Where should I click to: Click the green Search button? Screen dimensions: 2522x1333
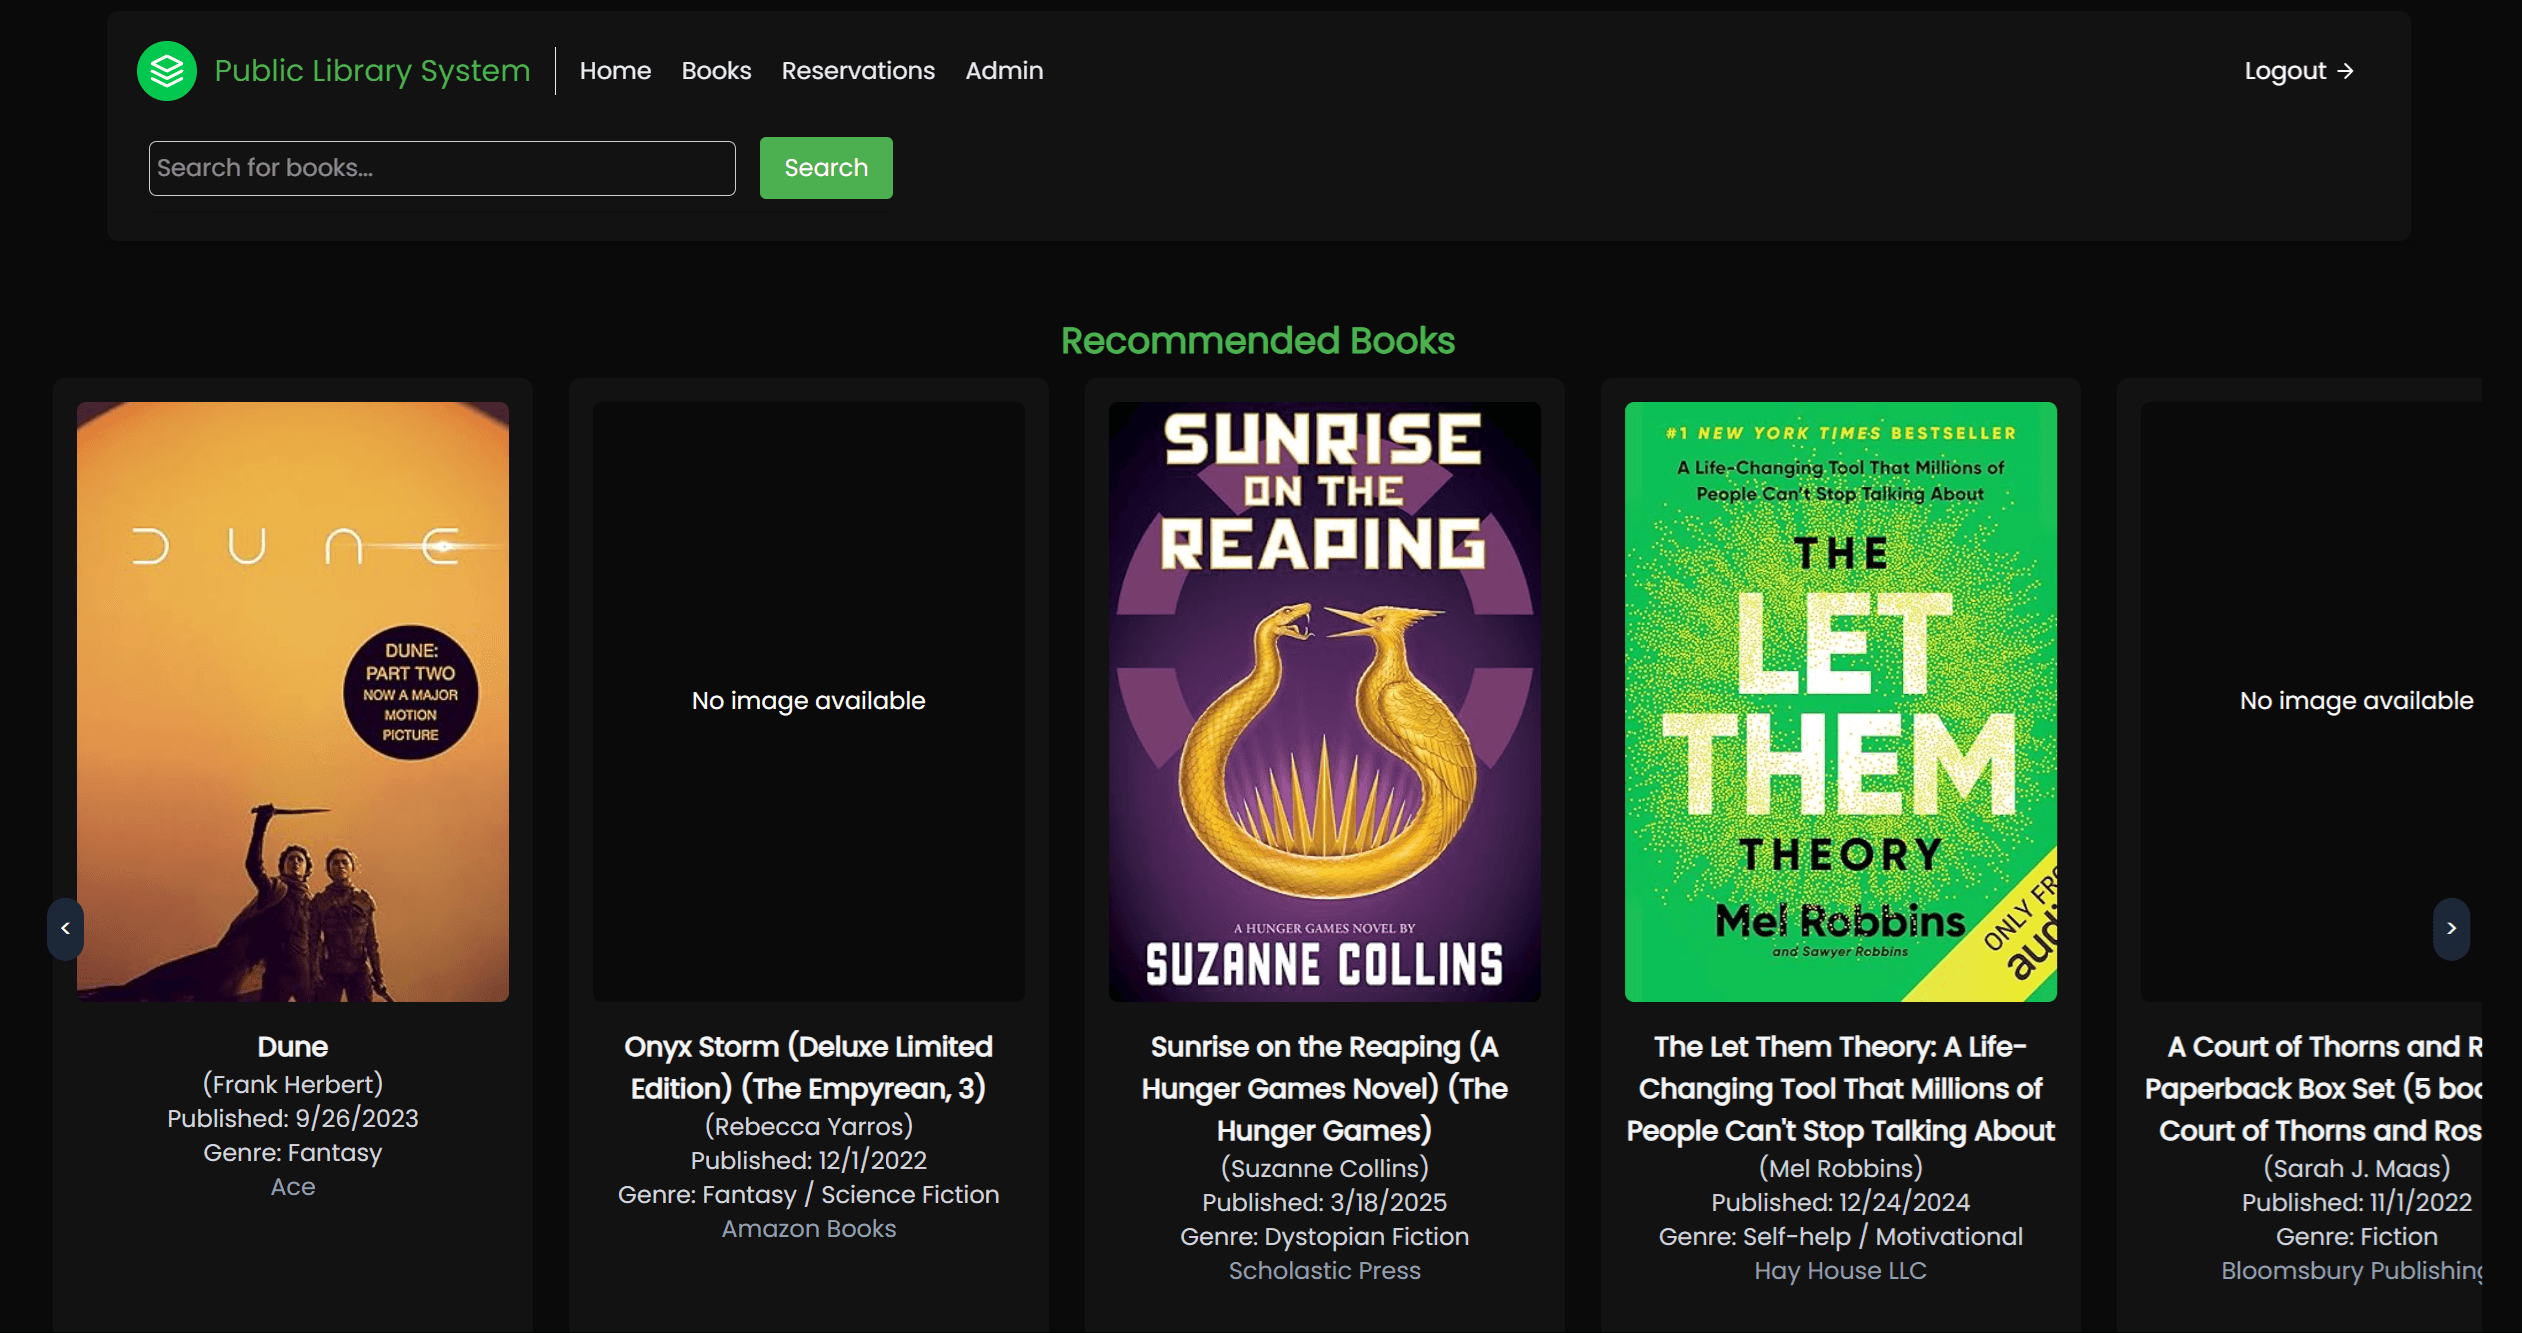(826, 168)
